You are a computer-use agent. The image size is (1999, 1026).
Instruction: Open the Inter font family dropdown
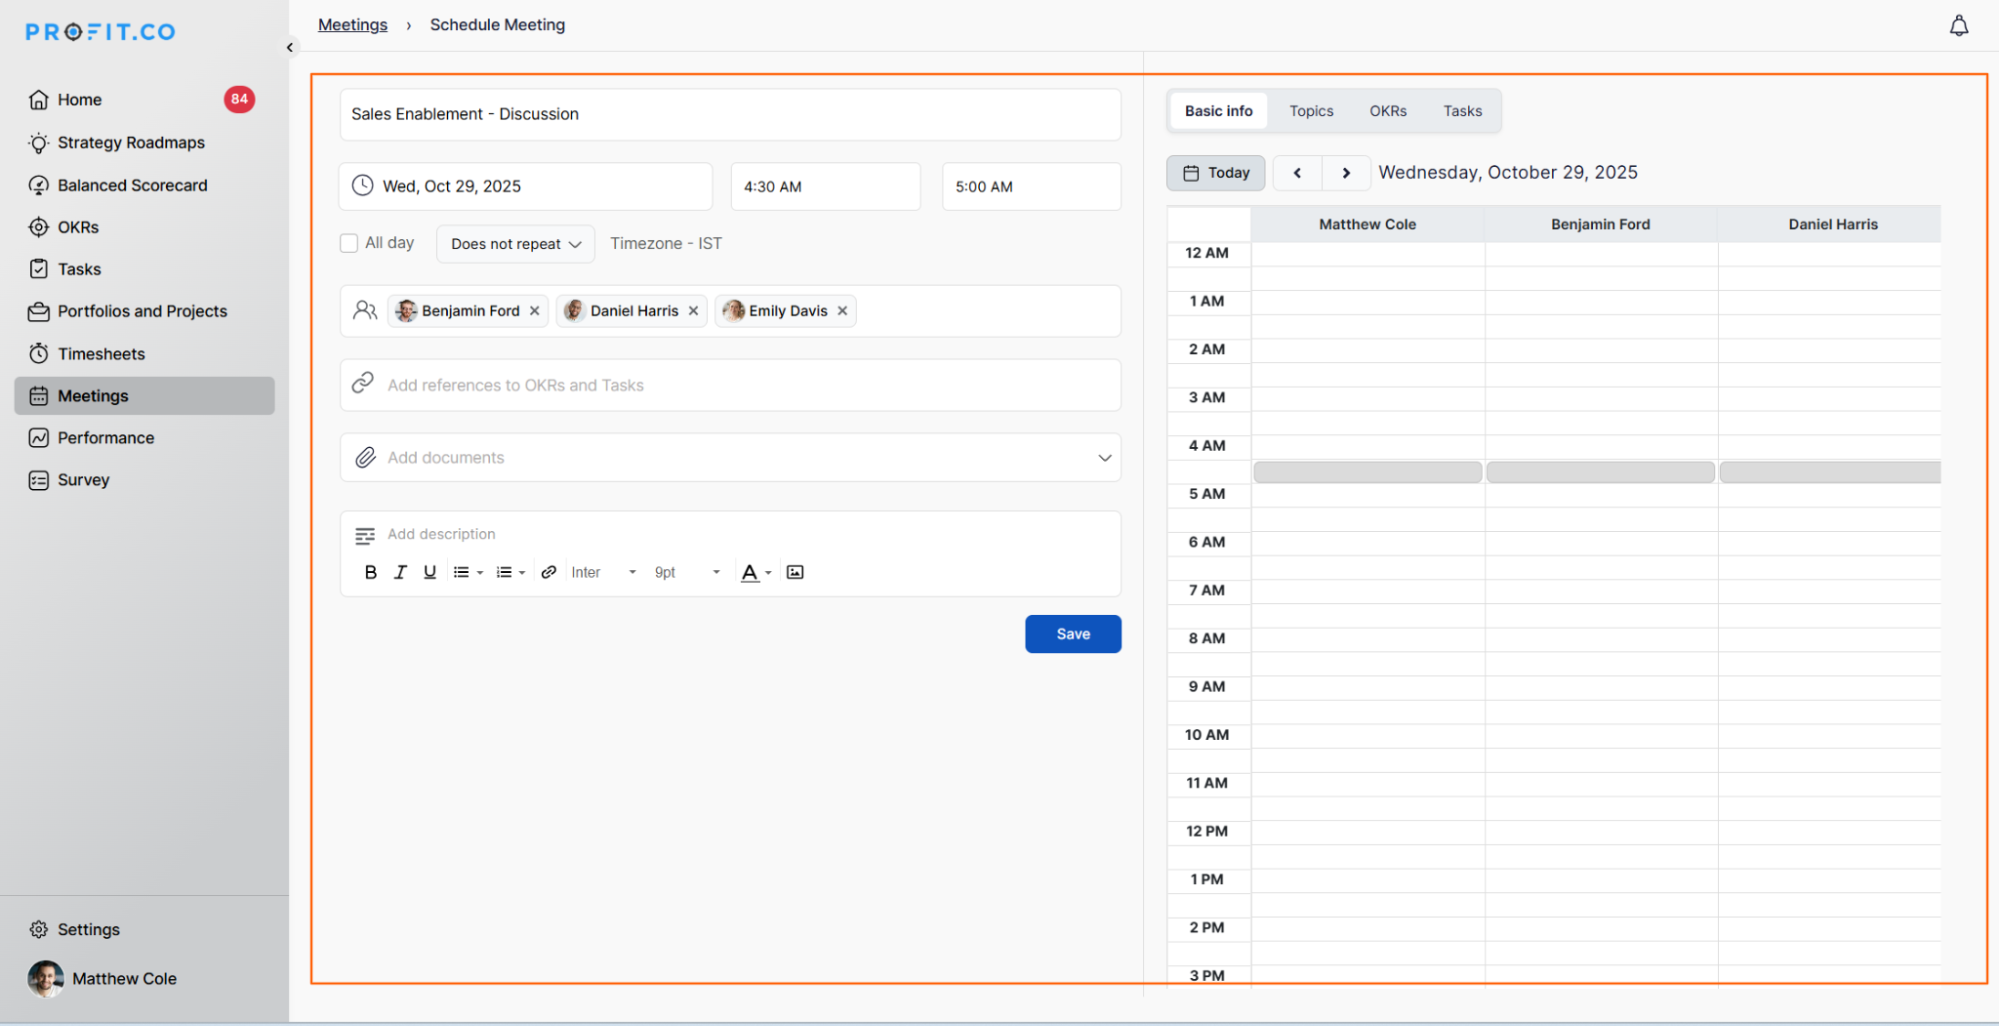[604, 572]
